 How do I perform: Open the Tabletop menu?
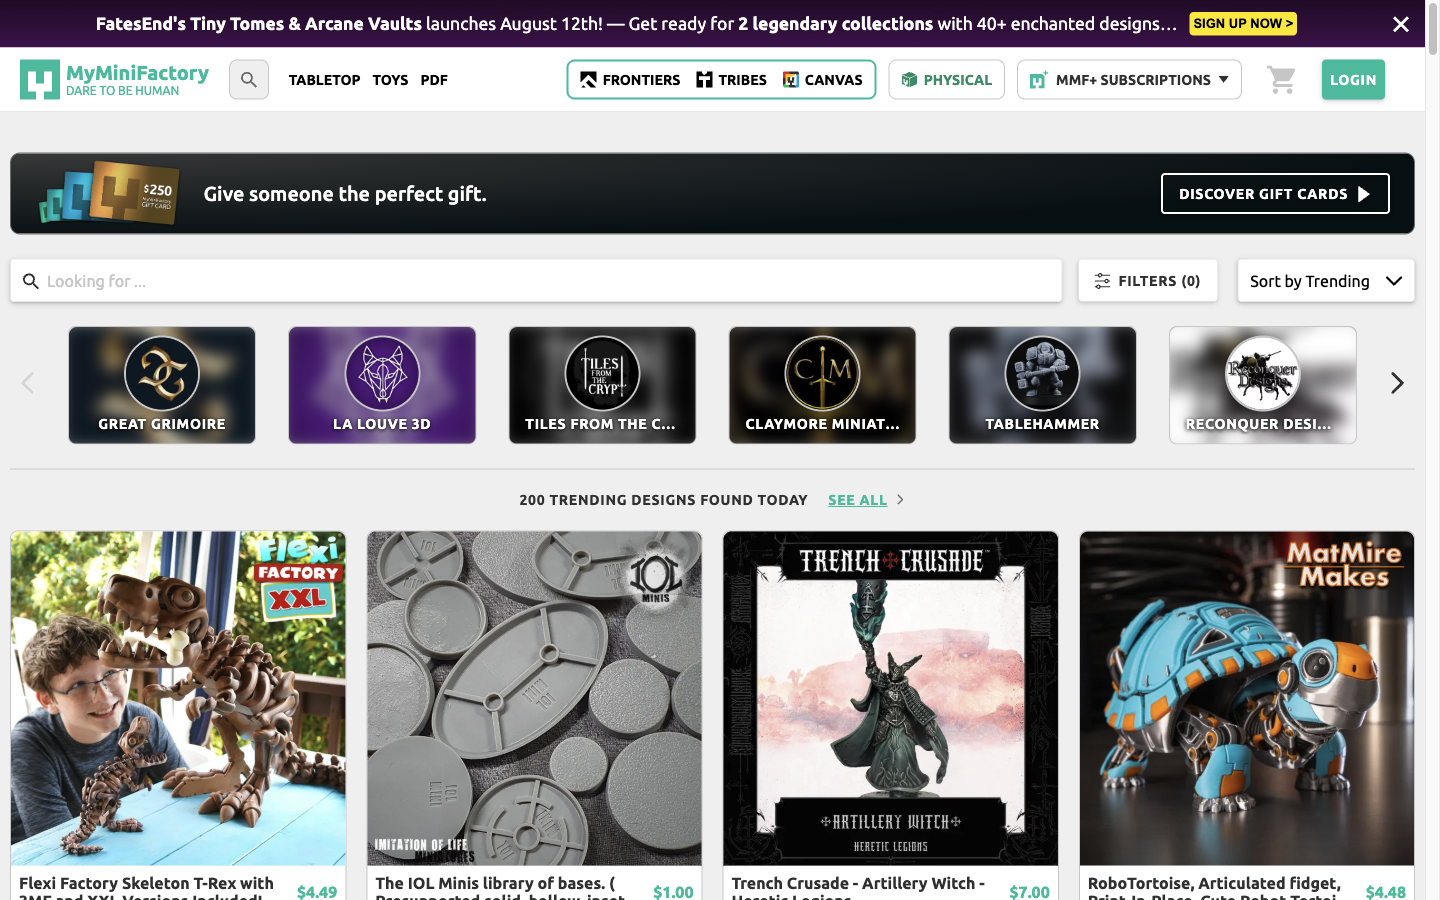tap(324, 80)
